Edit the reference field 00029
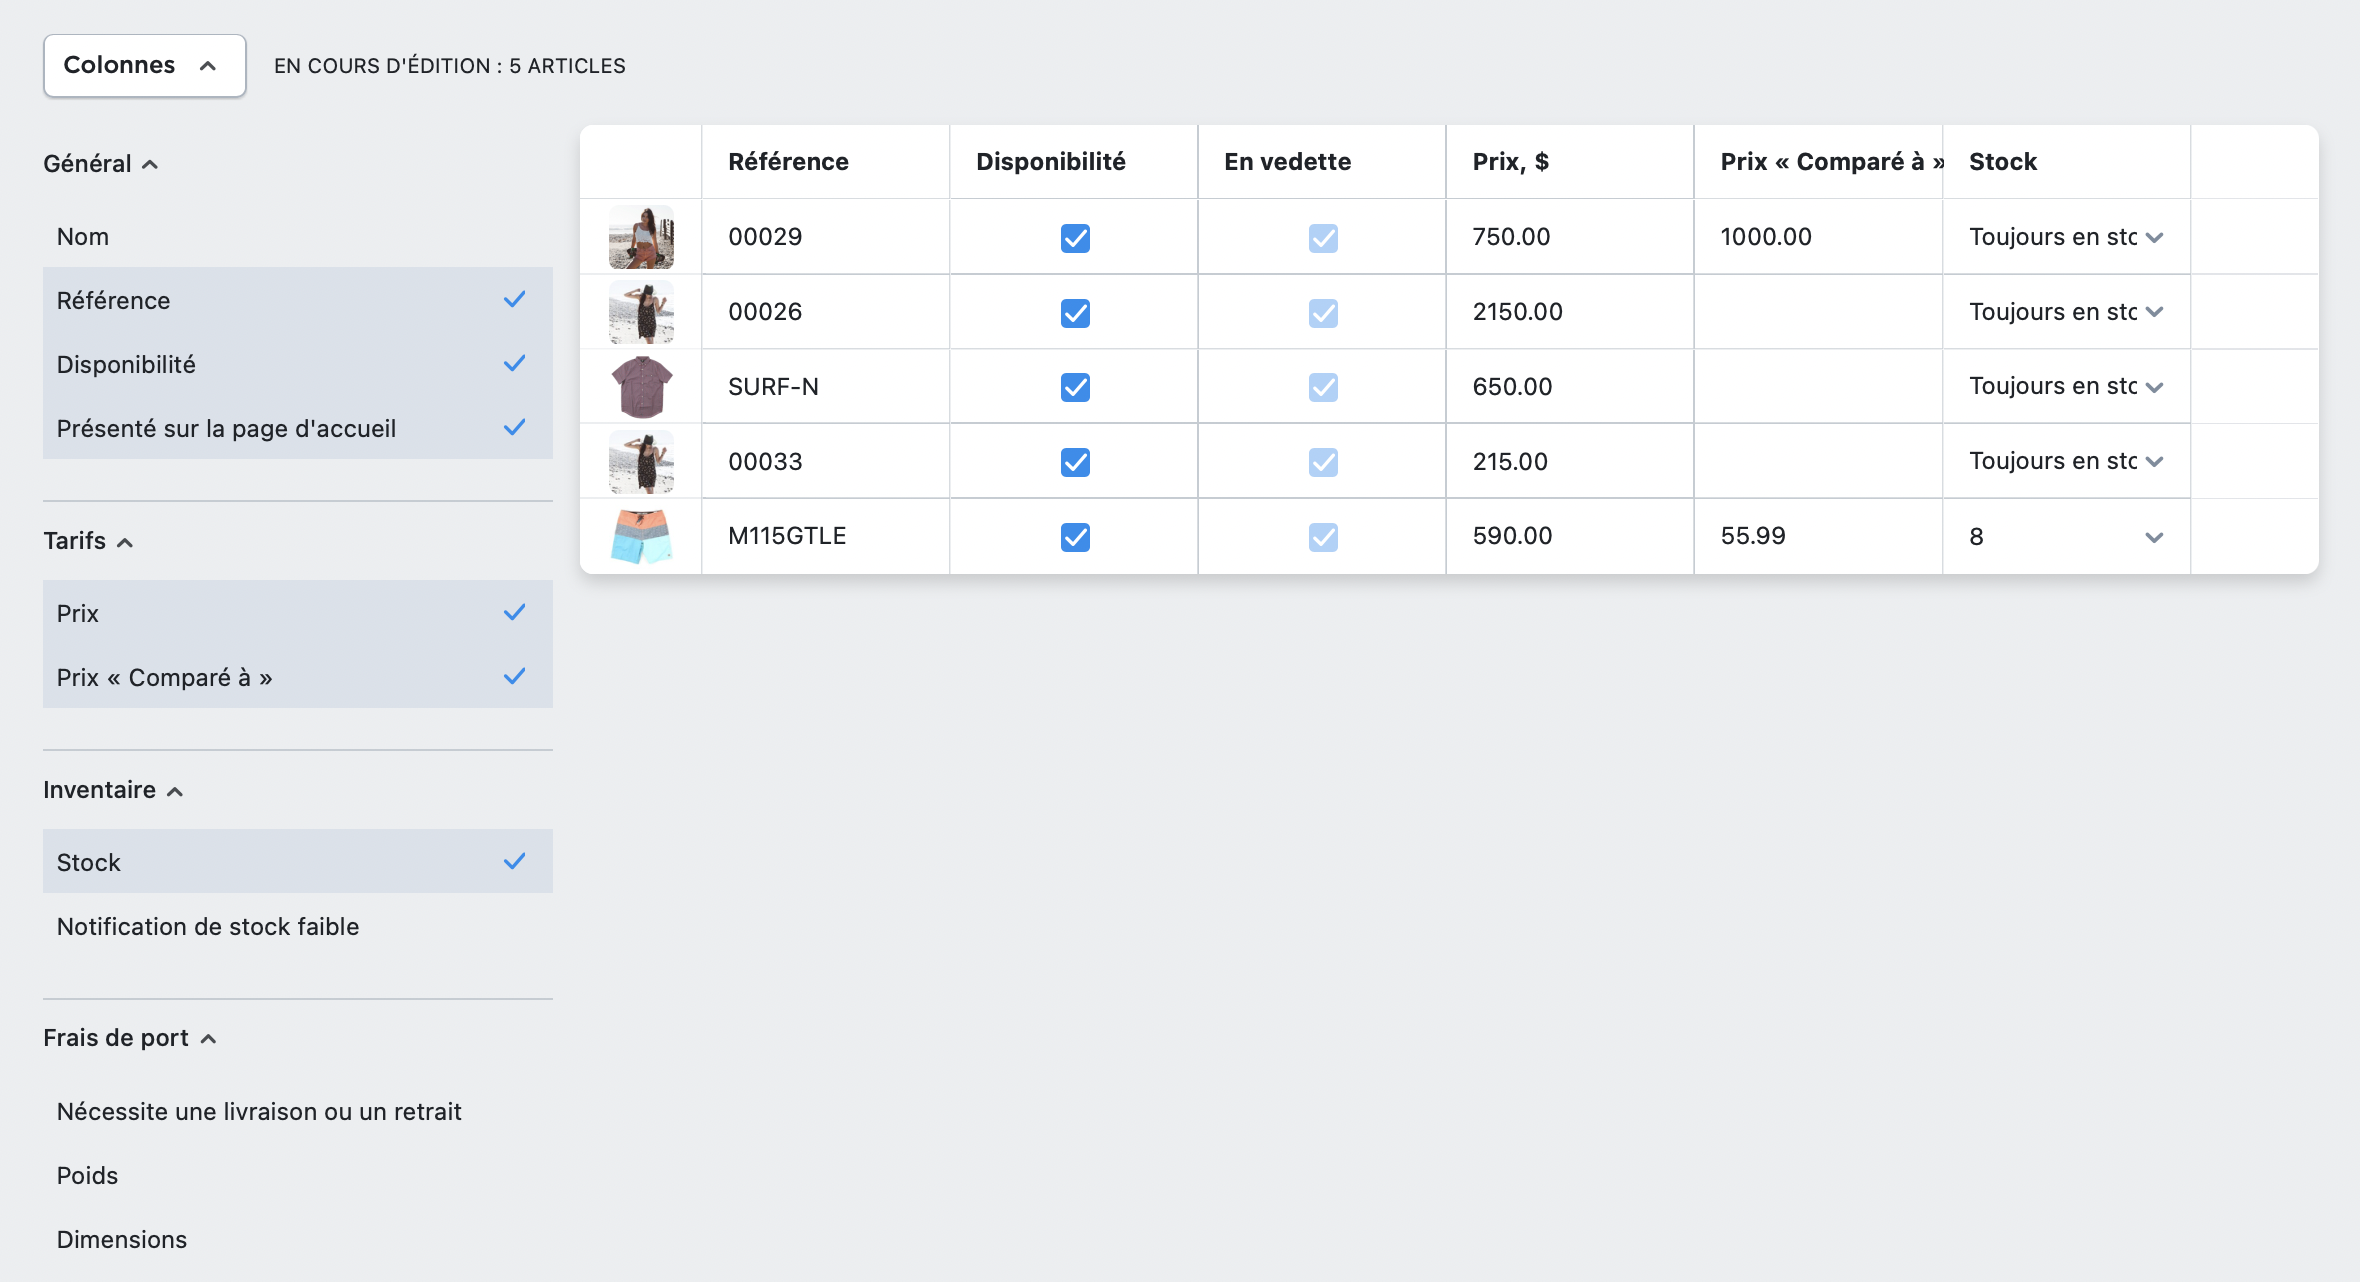 [x=825, y=237]
